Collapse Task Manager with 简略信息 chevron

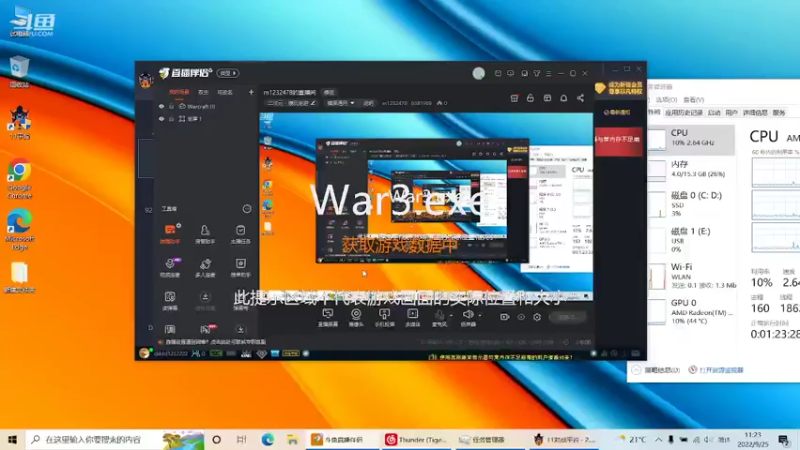[636, 370]
